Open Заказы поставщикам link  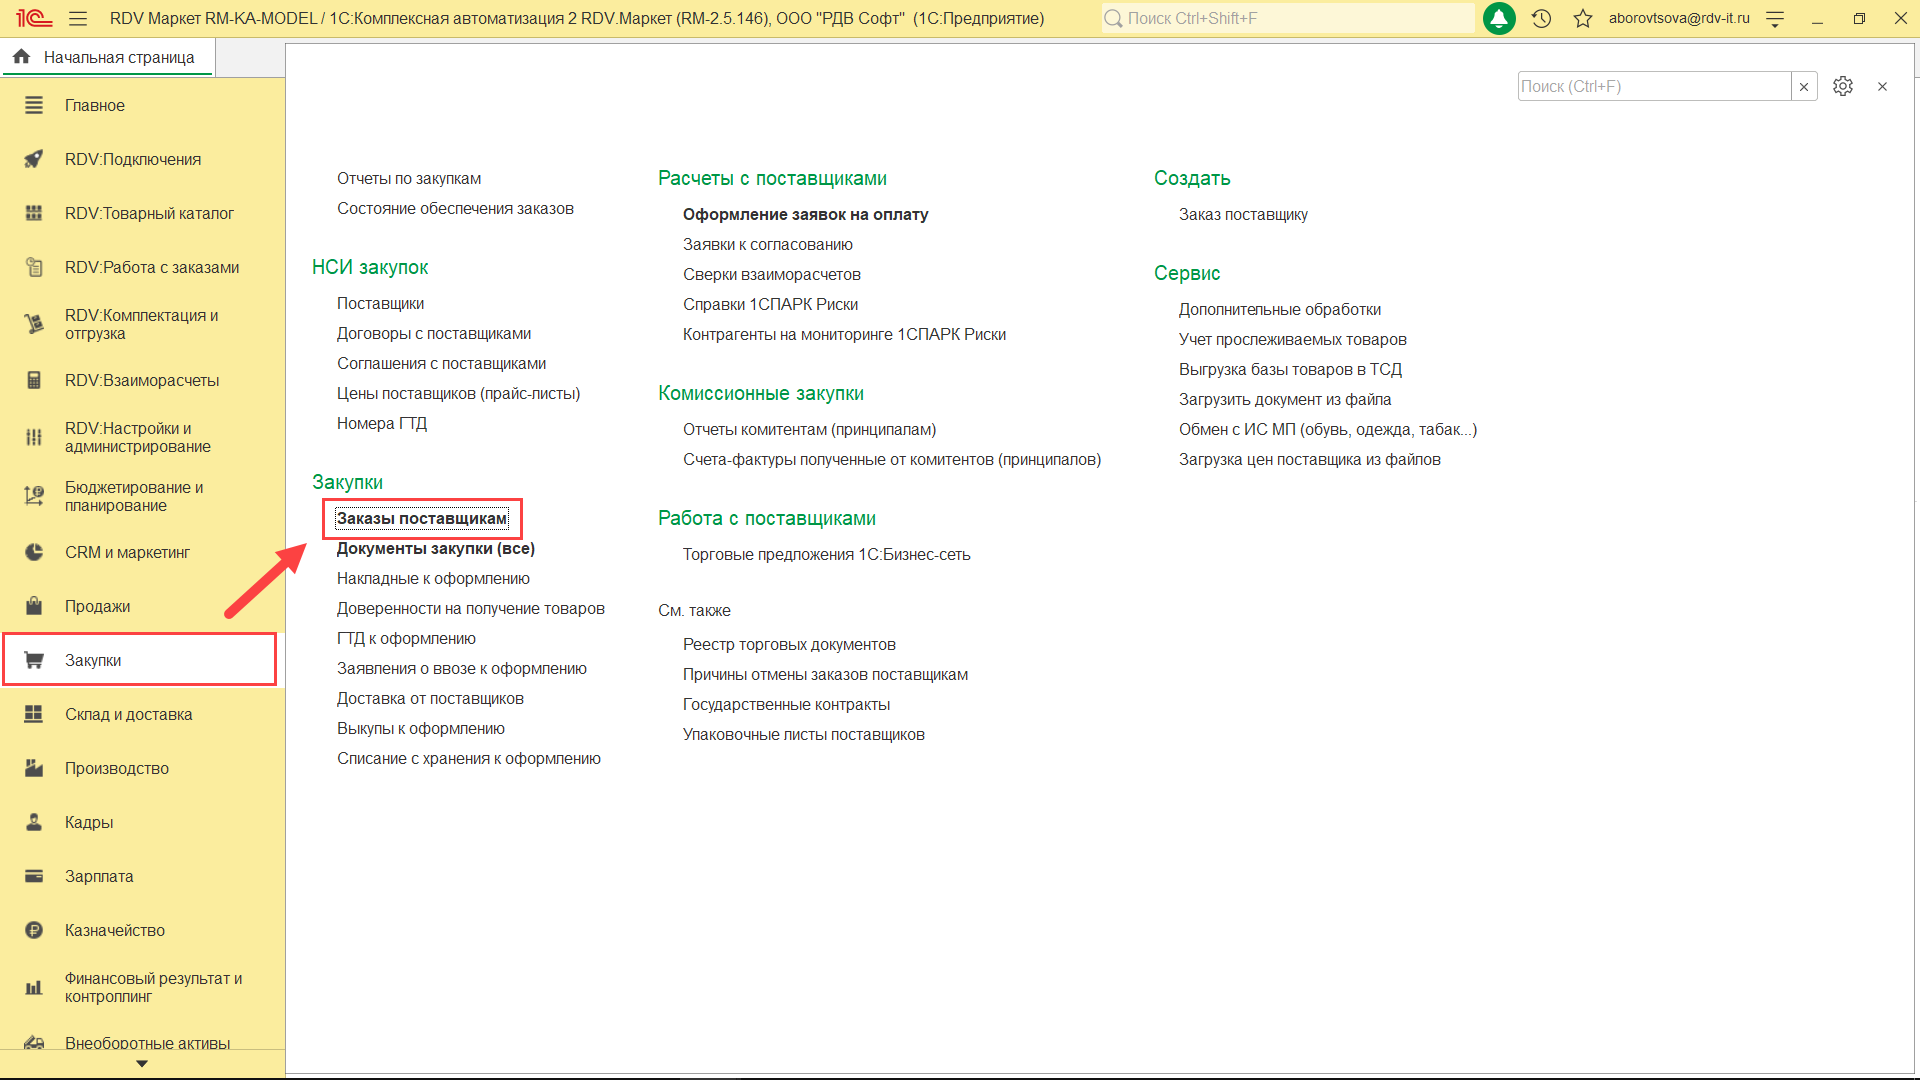coord(421,518)
